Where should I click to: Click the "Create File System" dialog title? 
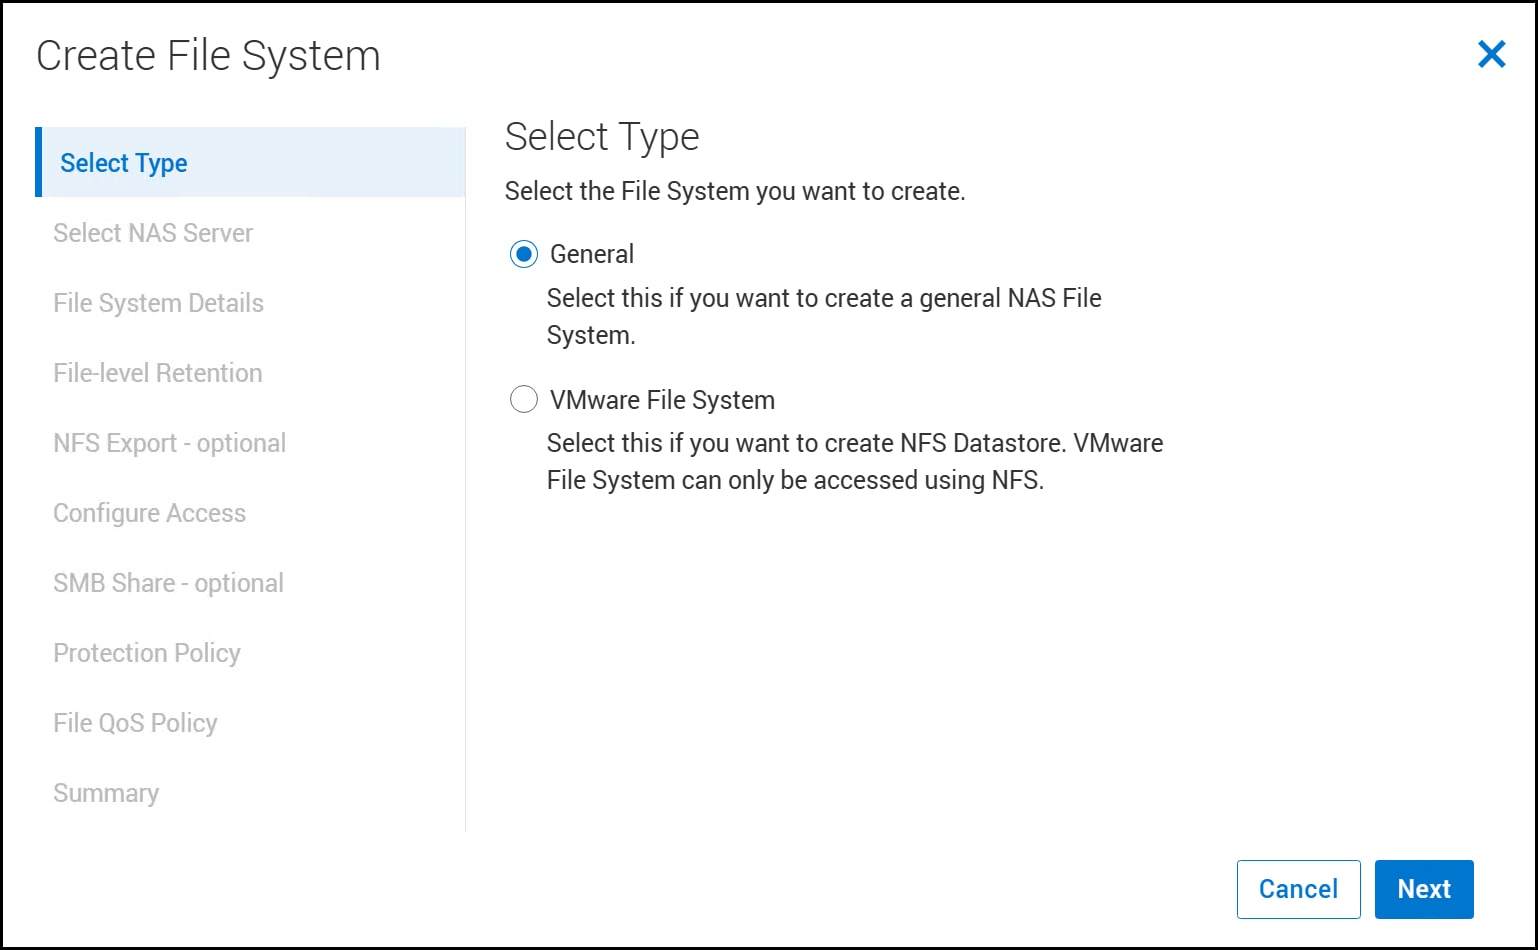click(x=208, y=56)
